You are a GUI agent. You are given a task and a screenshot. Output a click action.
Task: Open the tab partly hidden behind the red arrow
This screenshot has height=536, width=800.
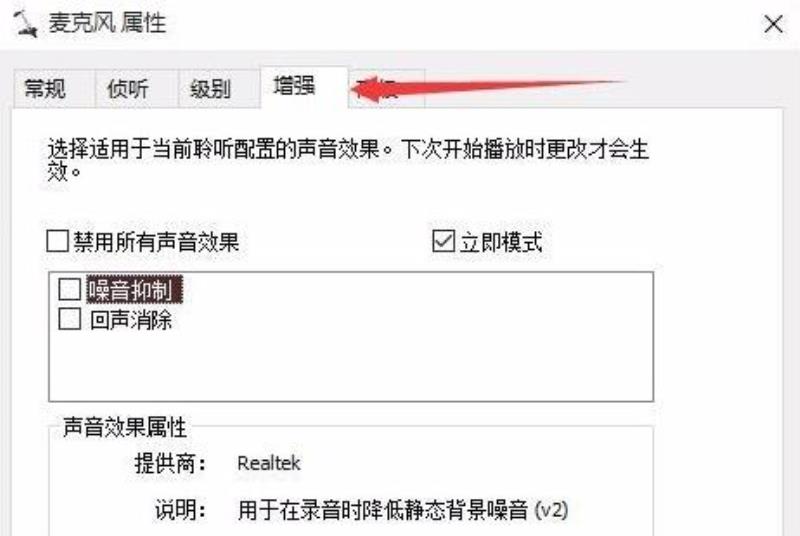pos(386,89)
